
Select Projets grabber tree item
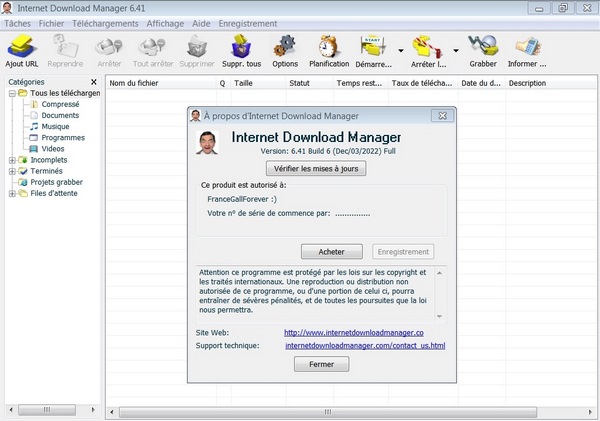point(56,182)
